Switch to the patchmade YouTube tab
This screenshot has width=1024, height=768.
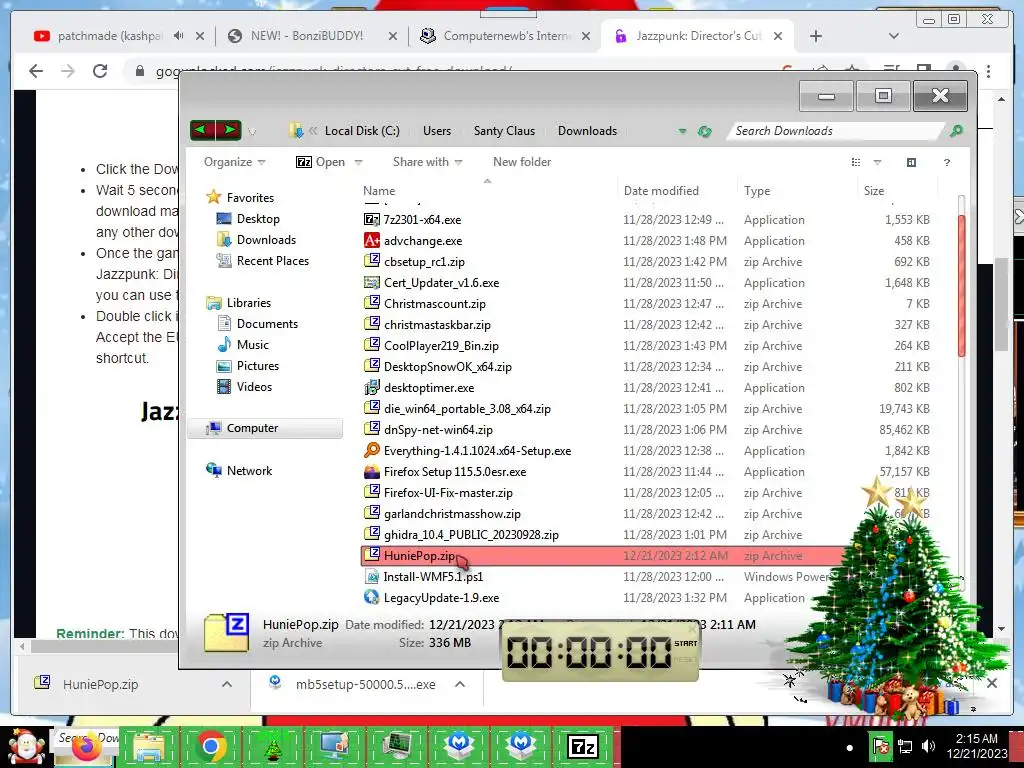(108, 36)
